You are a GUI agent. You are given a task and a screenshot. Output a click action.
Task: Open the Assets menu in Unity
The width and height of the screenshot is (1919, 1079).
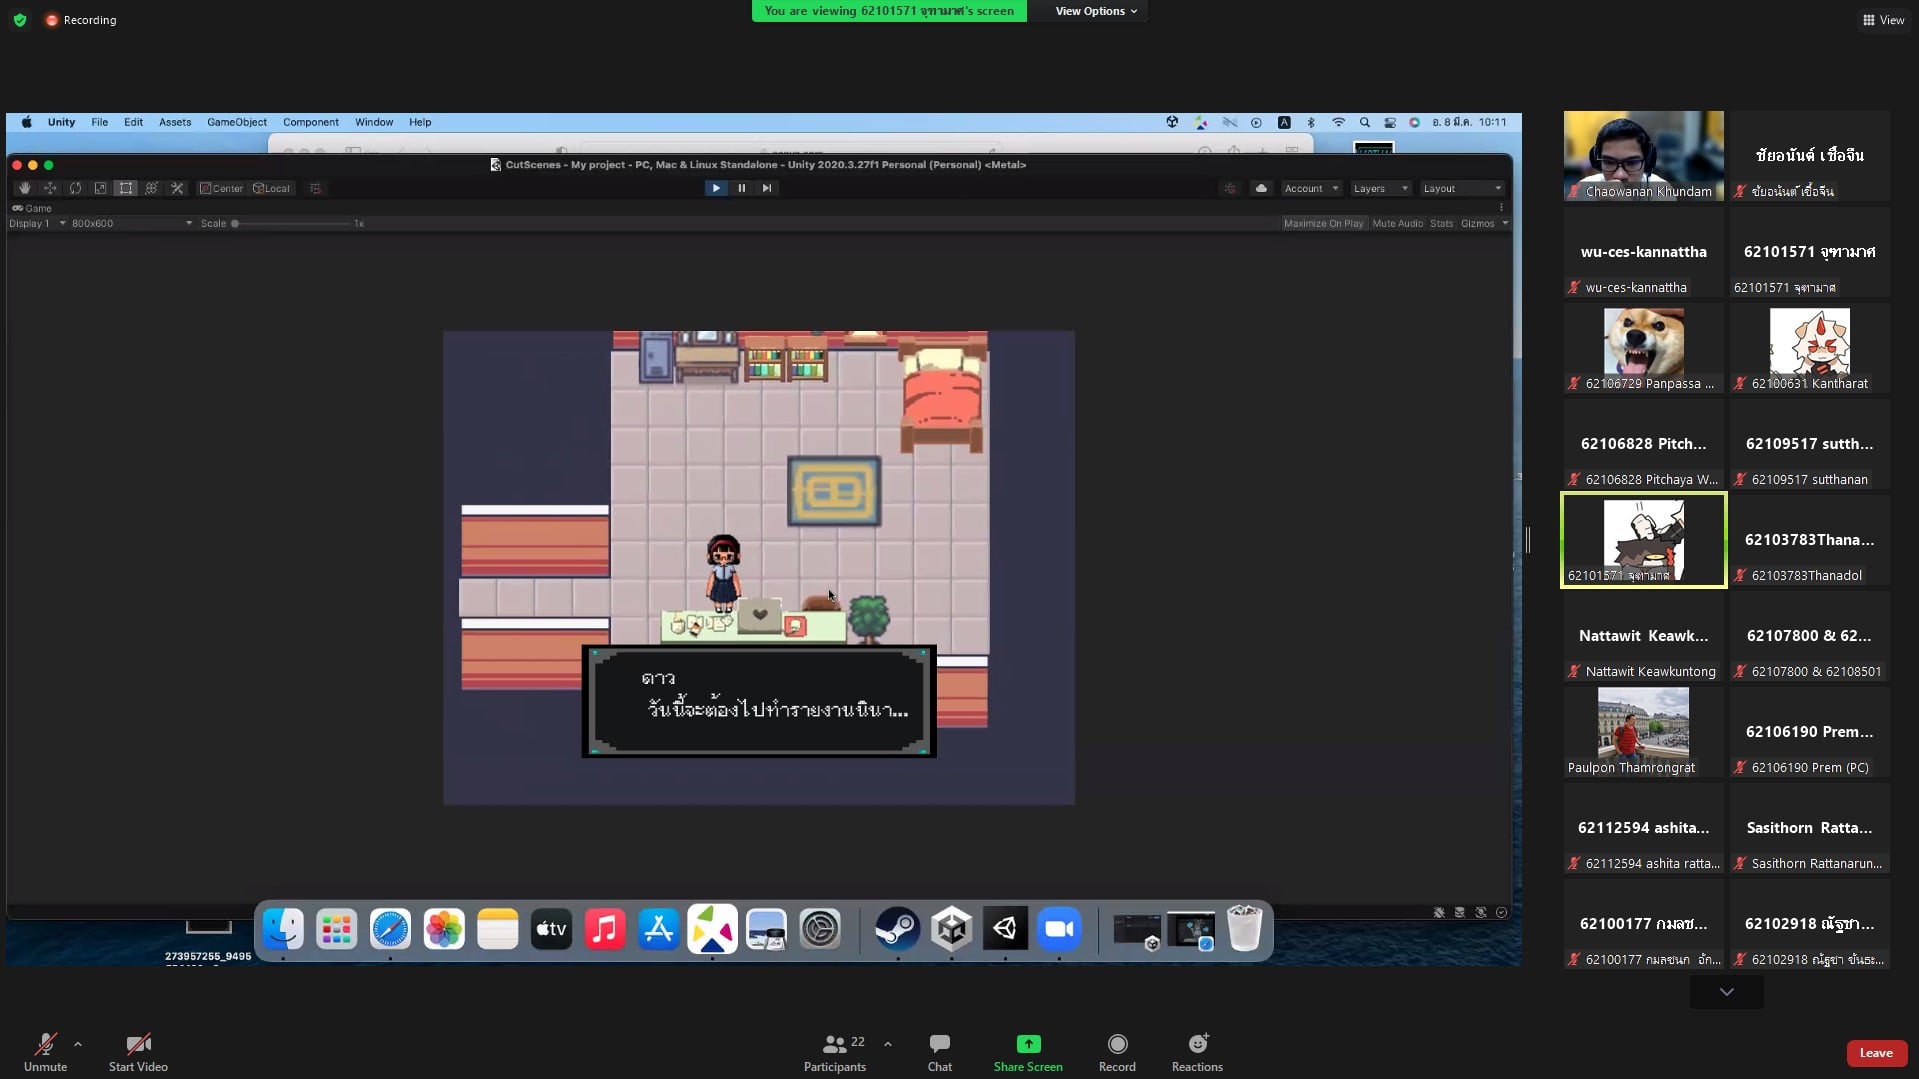pyautogui.click(x=174, y=122)
